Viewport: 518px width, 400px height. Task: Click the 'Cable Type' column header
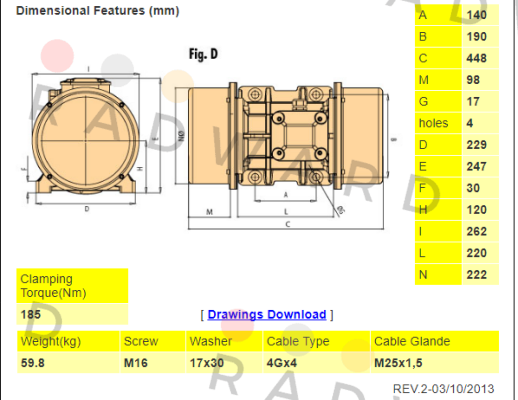coord(317,341)
